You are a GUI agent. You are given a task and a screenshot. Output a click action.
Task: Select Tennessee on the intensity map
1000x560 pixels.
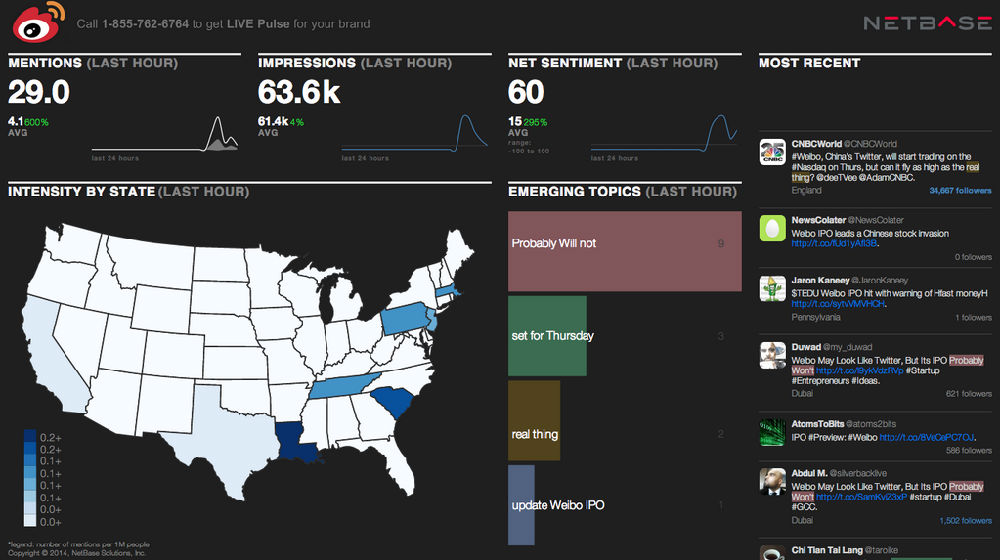click(x=344, y=385)
